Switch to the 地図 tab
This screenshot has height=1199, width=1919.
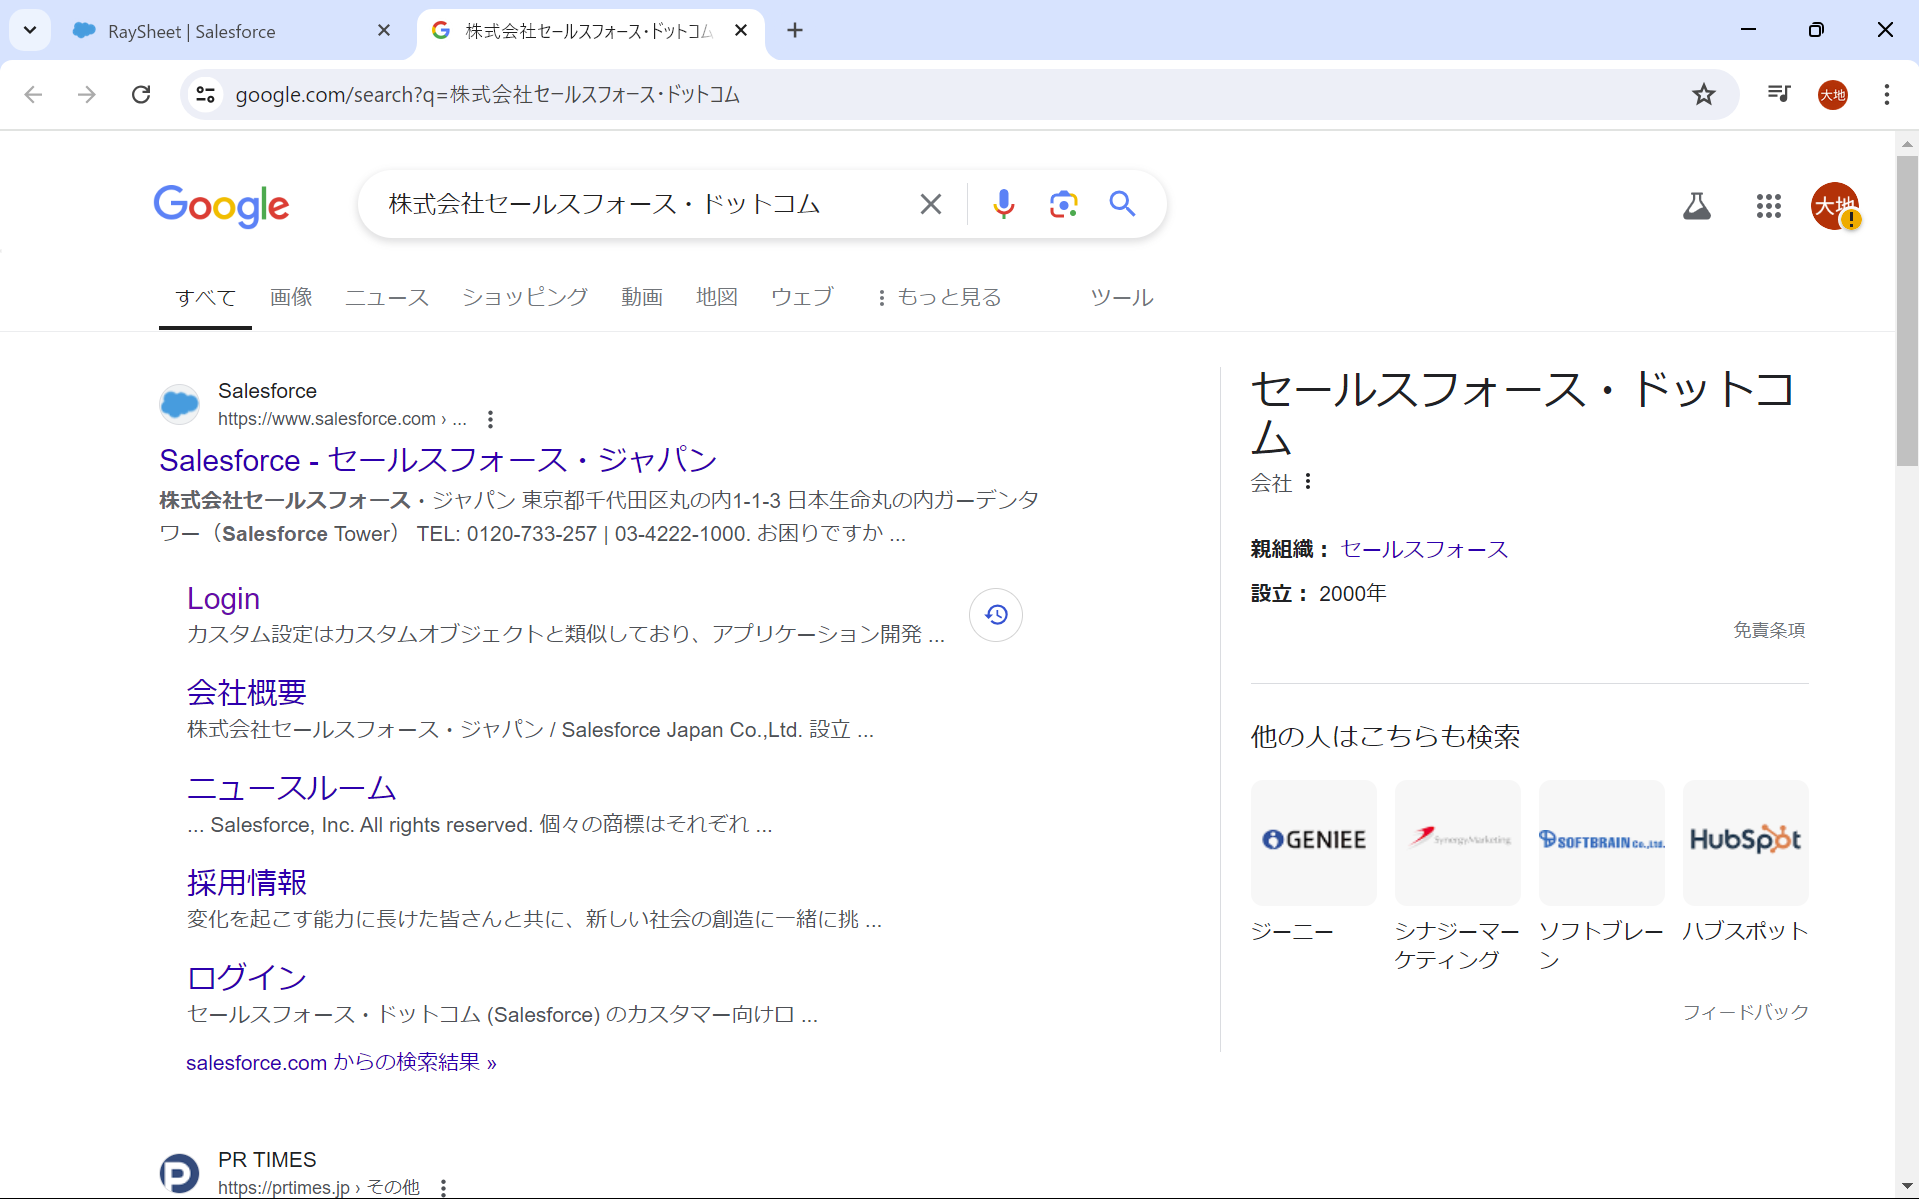(717, 297)
